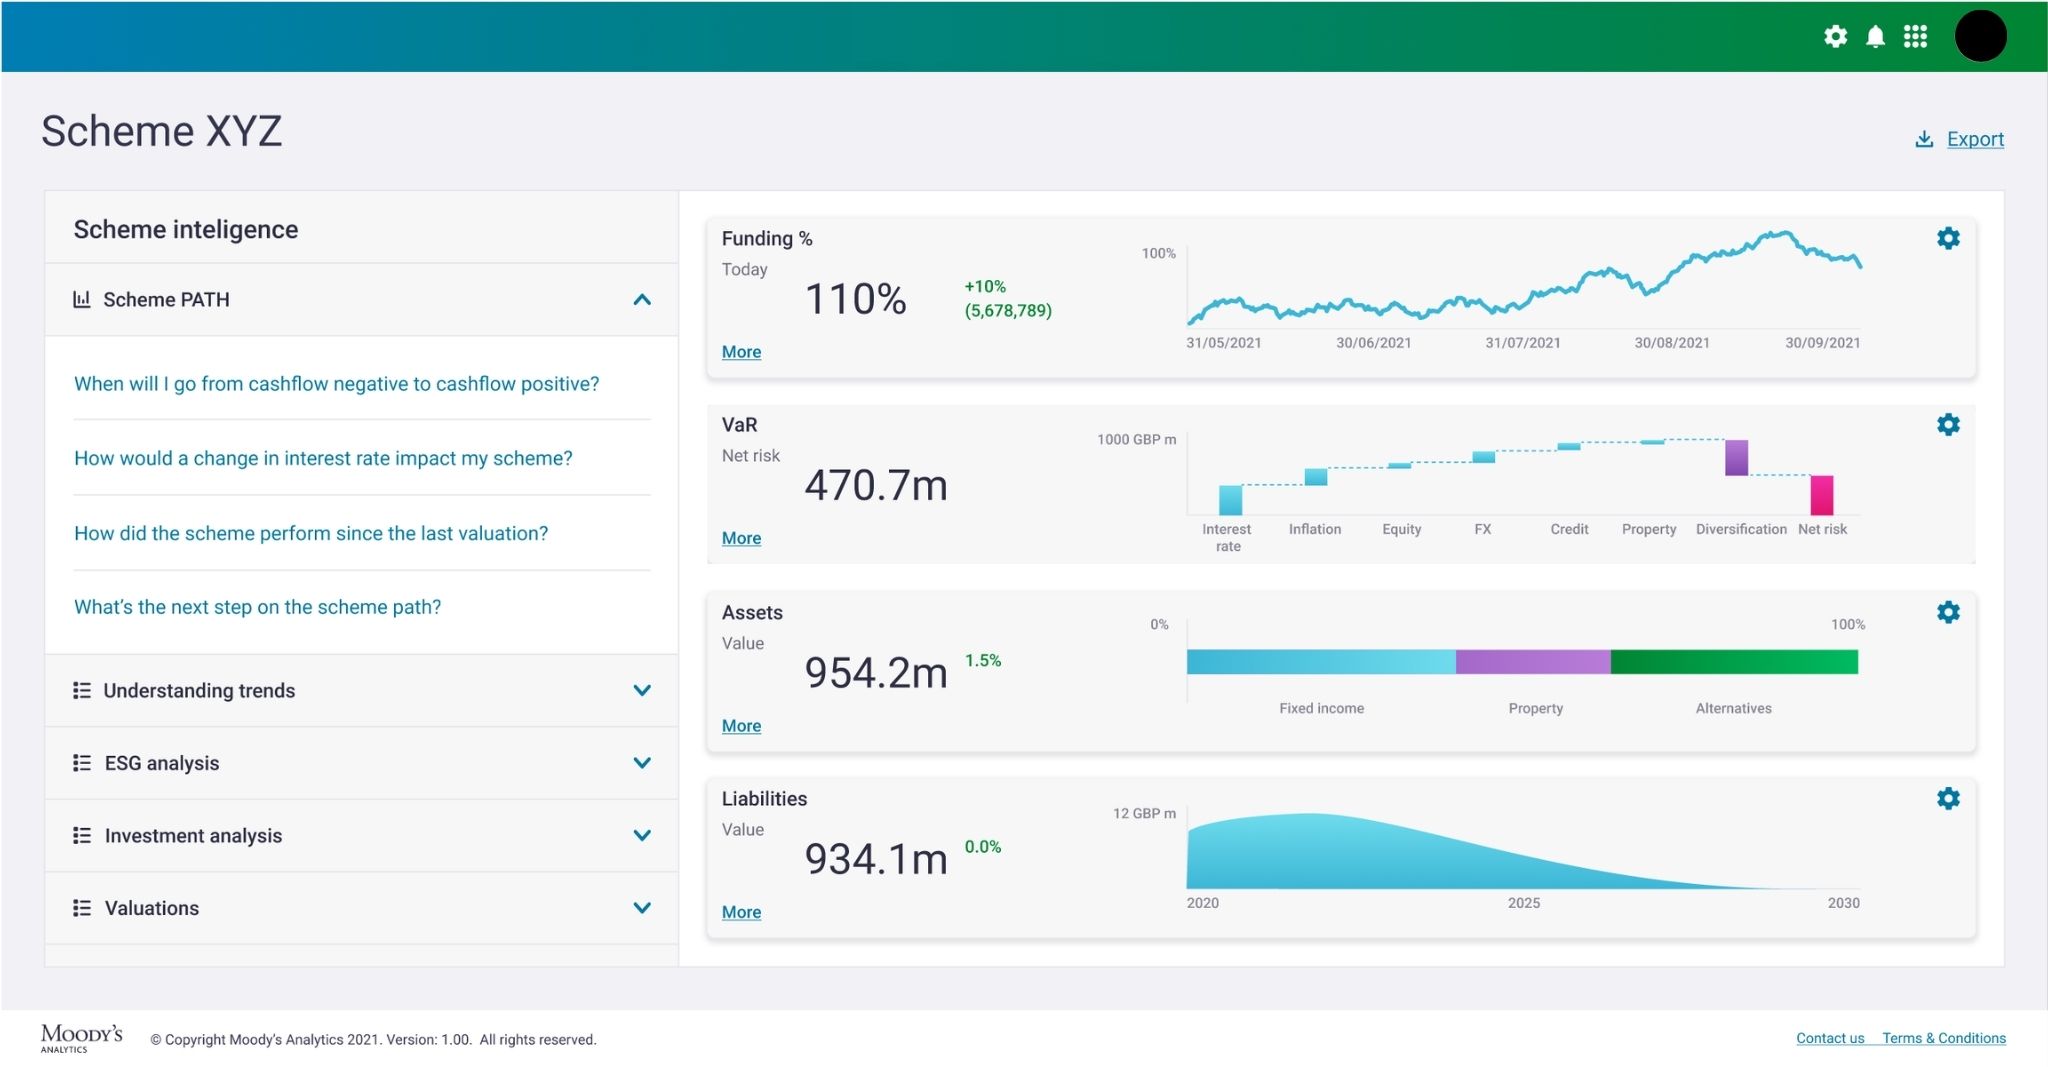
Task: Click the 30/09/2021 date label
Action: 1822,343
